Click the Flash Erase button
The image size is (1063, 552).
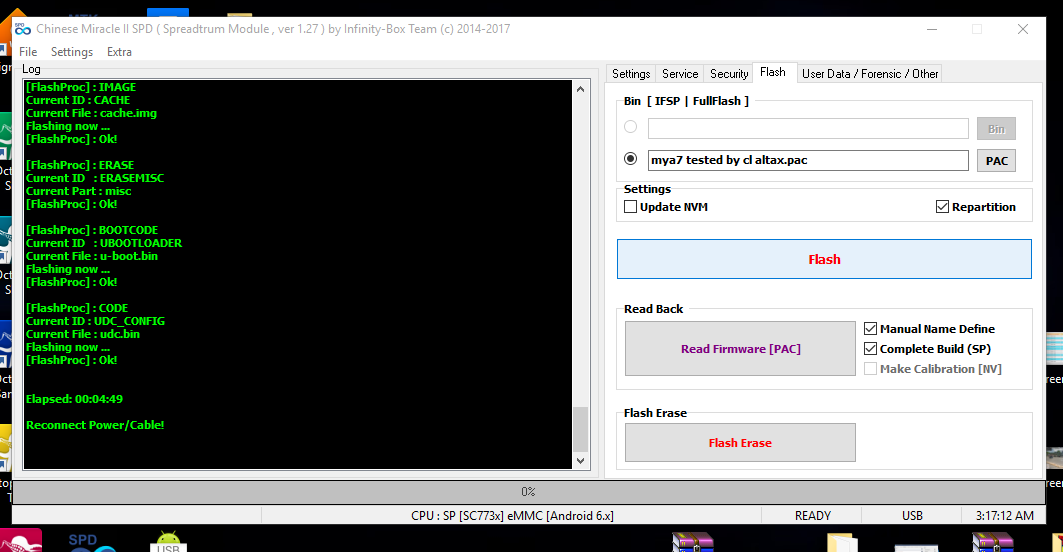(740, 443)
